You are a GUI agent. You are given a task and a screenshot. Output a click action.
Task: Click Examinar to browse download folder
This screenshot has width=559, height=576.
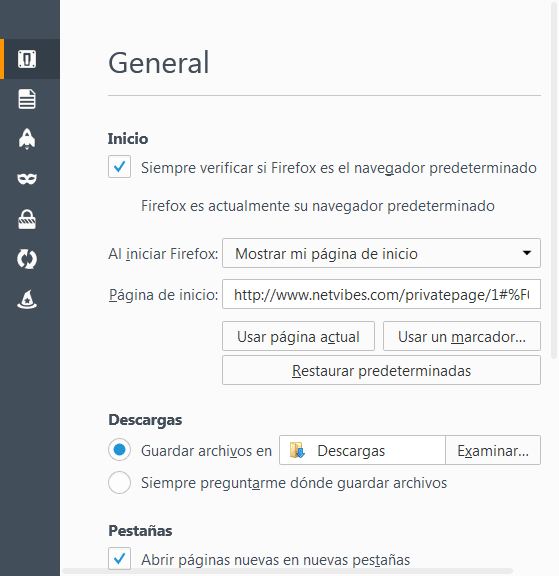(493, 450)
